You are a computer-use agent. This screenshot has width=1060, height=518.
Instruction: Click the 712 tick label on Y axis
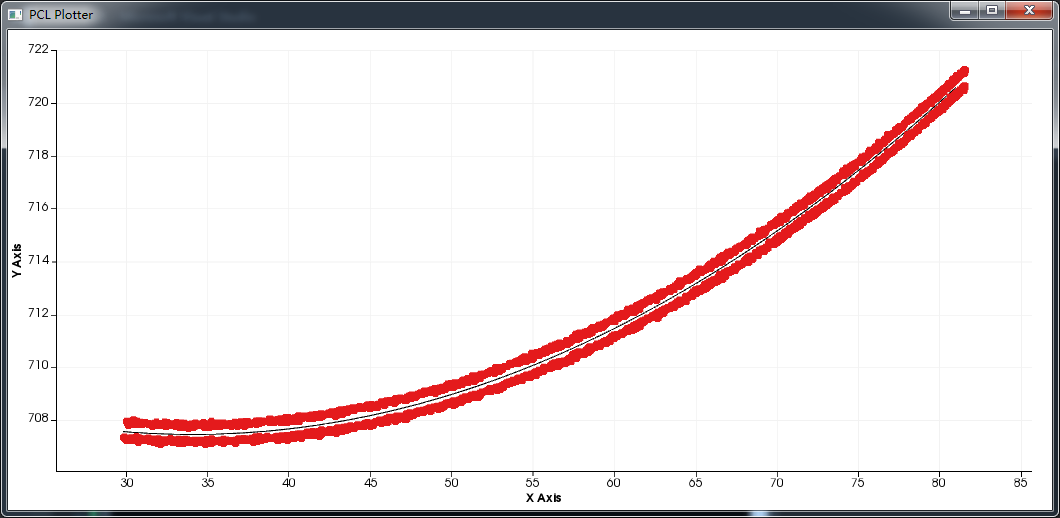click(x=39, y=314)
